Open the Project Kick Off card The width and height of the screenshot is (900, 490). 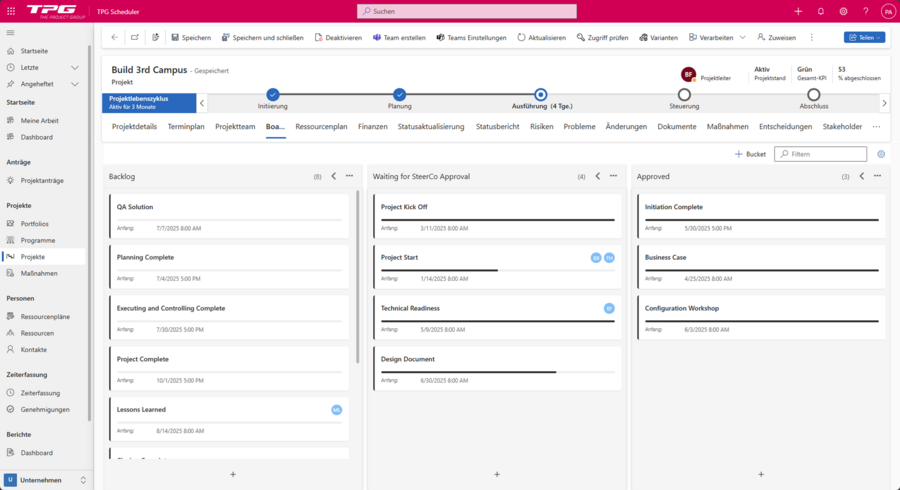coord(497,217)
